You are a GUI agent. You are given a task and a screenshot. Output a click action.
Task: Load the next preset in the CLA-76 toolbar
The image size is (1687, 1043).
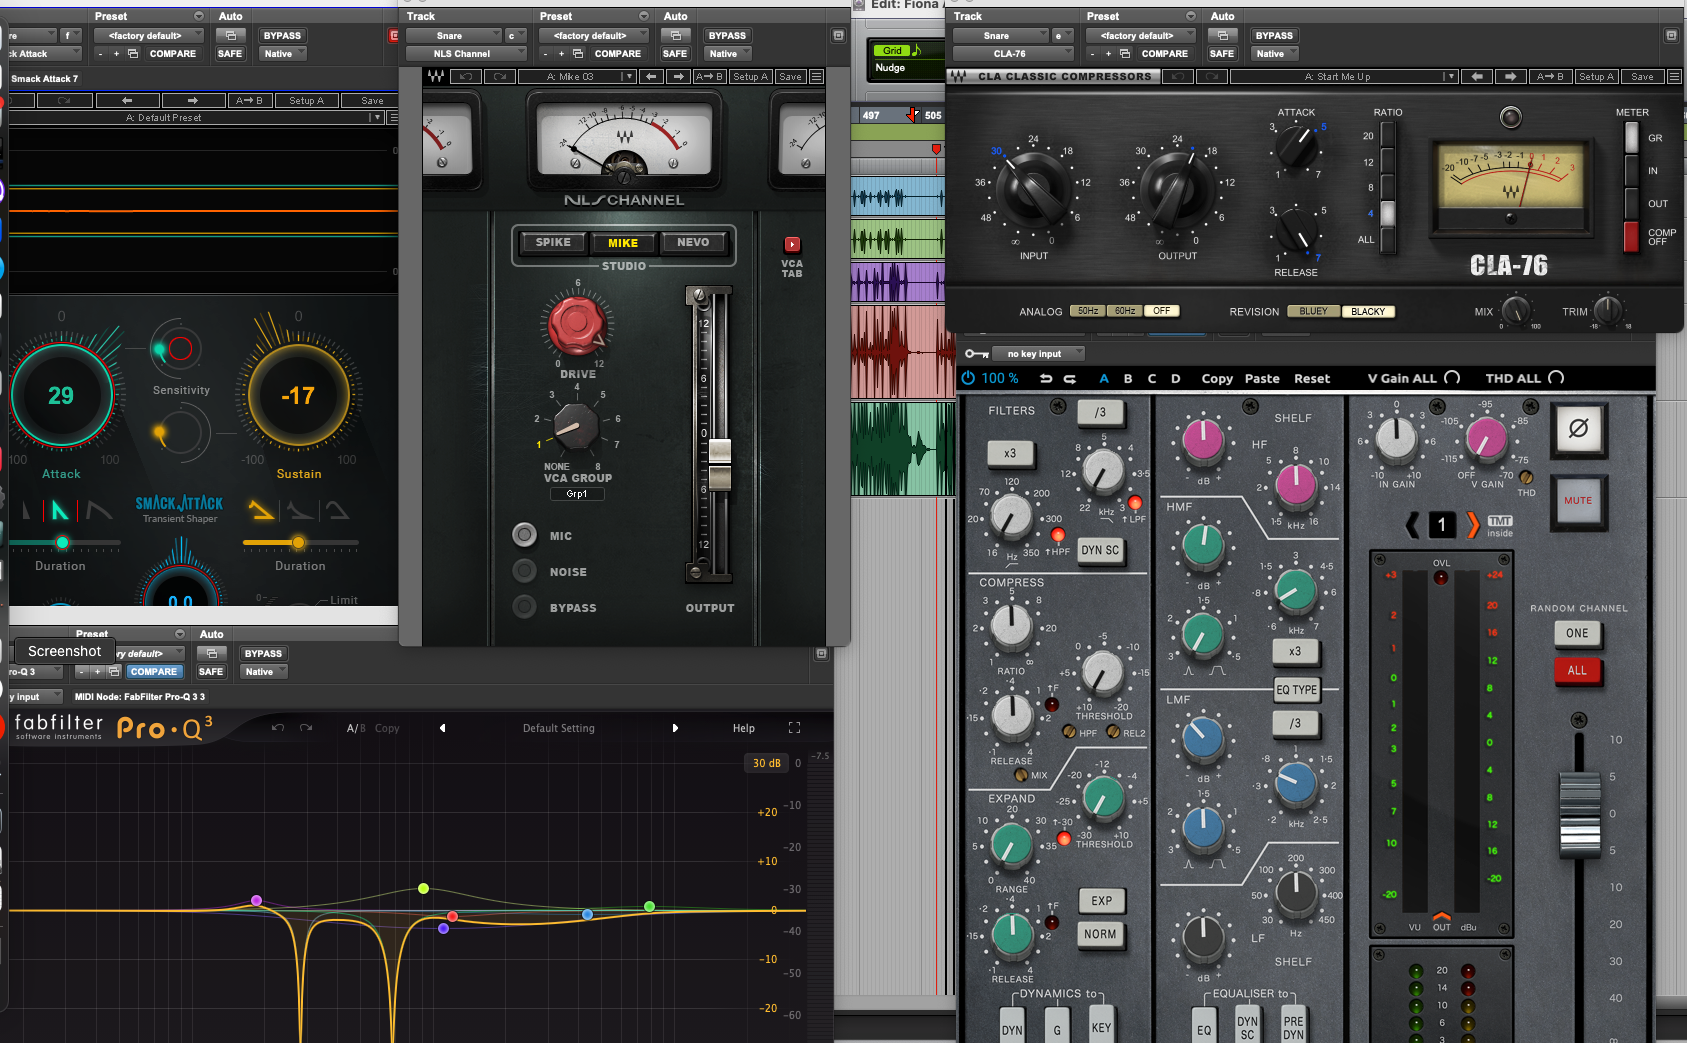coord(1511,76)
